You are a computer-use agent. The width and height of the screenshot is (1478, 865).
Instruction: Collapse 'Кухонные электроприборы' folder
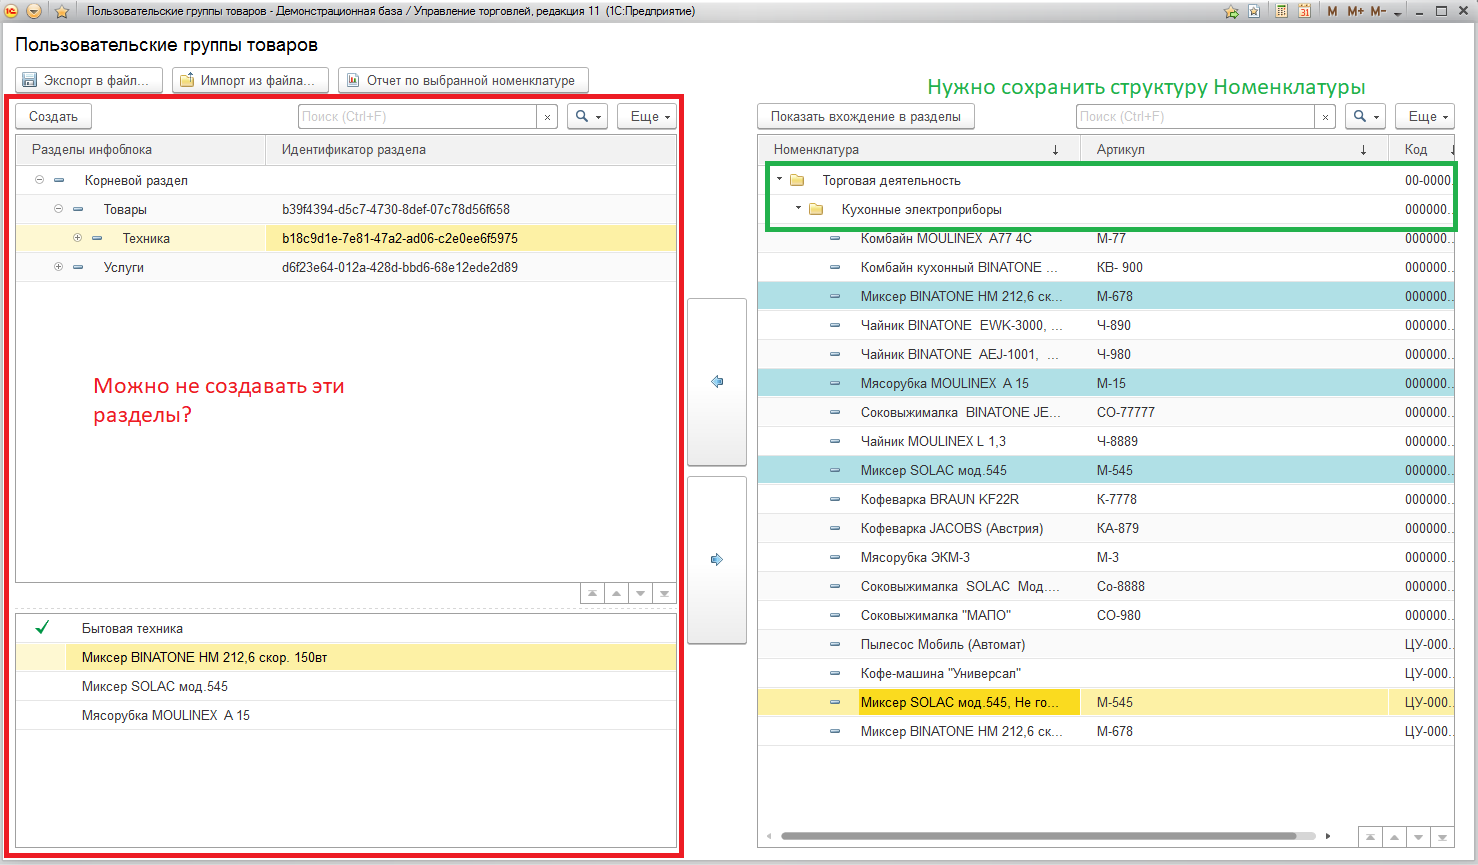(x=798, y=209)
